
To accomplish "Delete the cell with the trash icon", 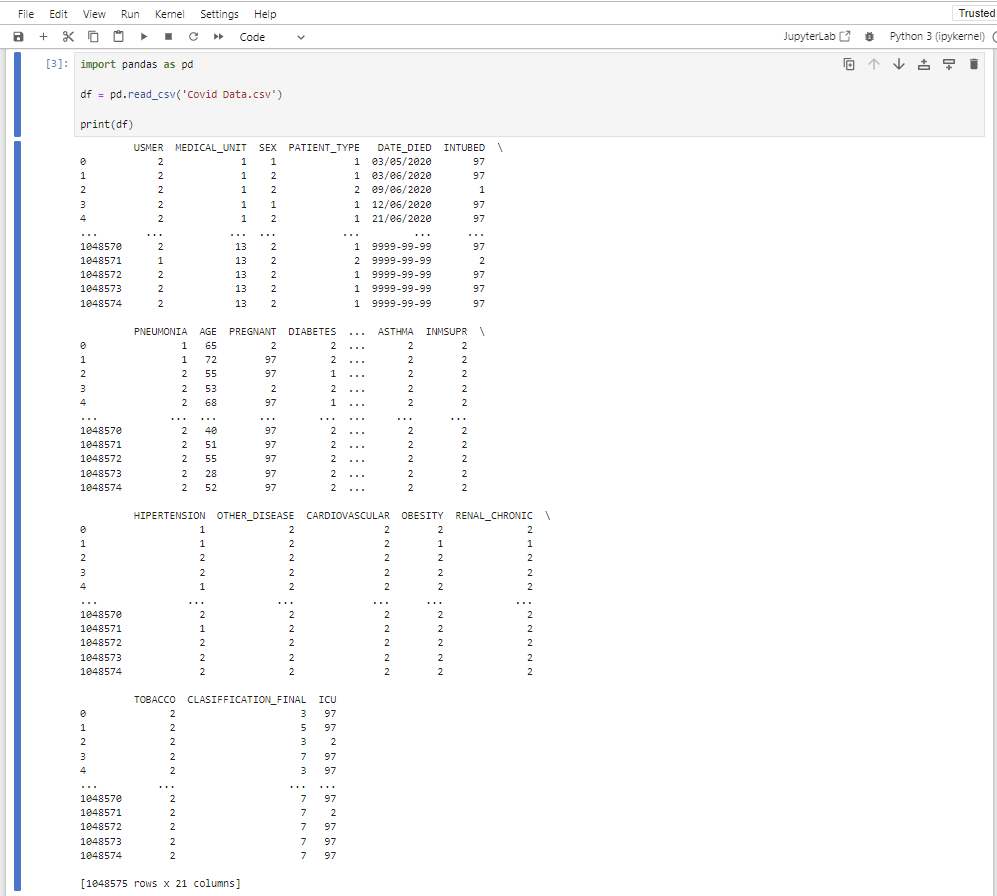I will click(x=973, y=64).
